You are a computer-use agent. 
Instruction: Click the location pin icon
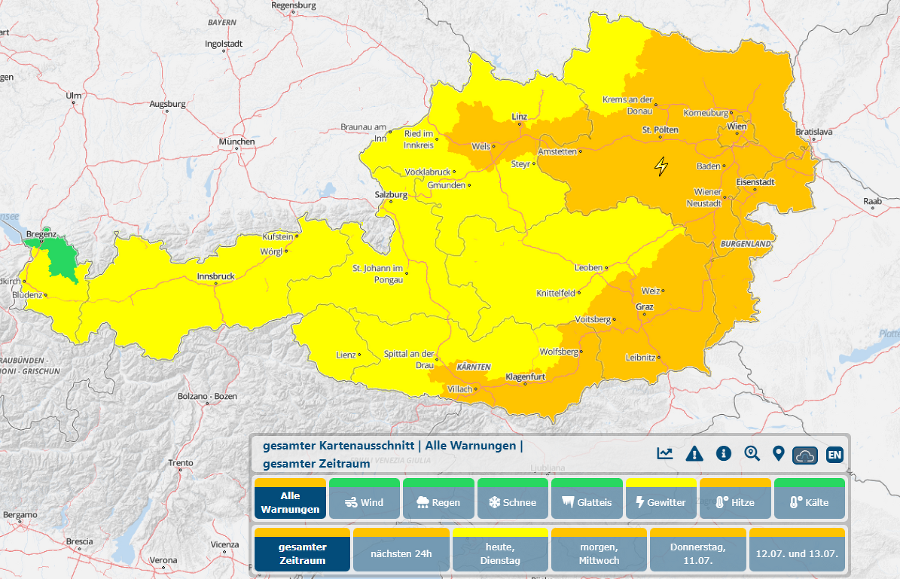[x=779, y=454]
